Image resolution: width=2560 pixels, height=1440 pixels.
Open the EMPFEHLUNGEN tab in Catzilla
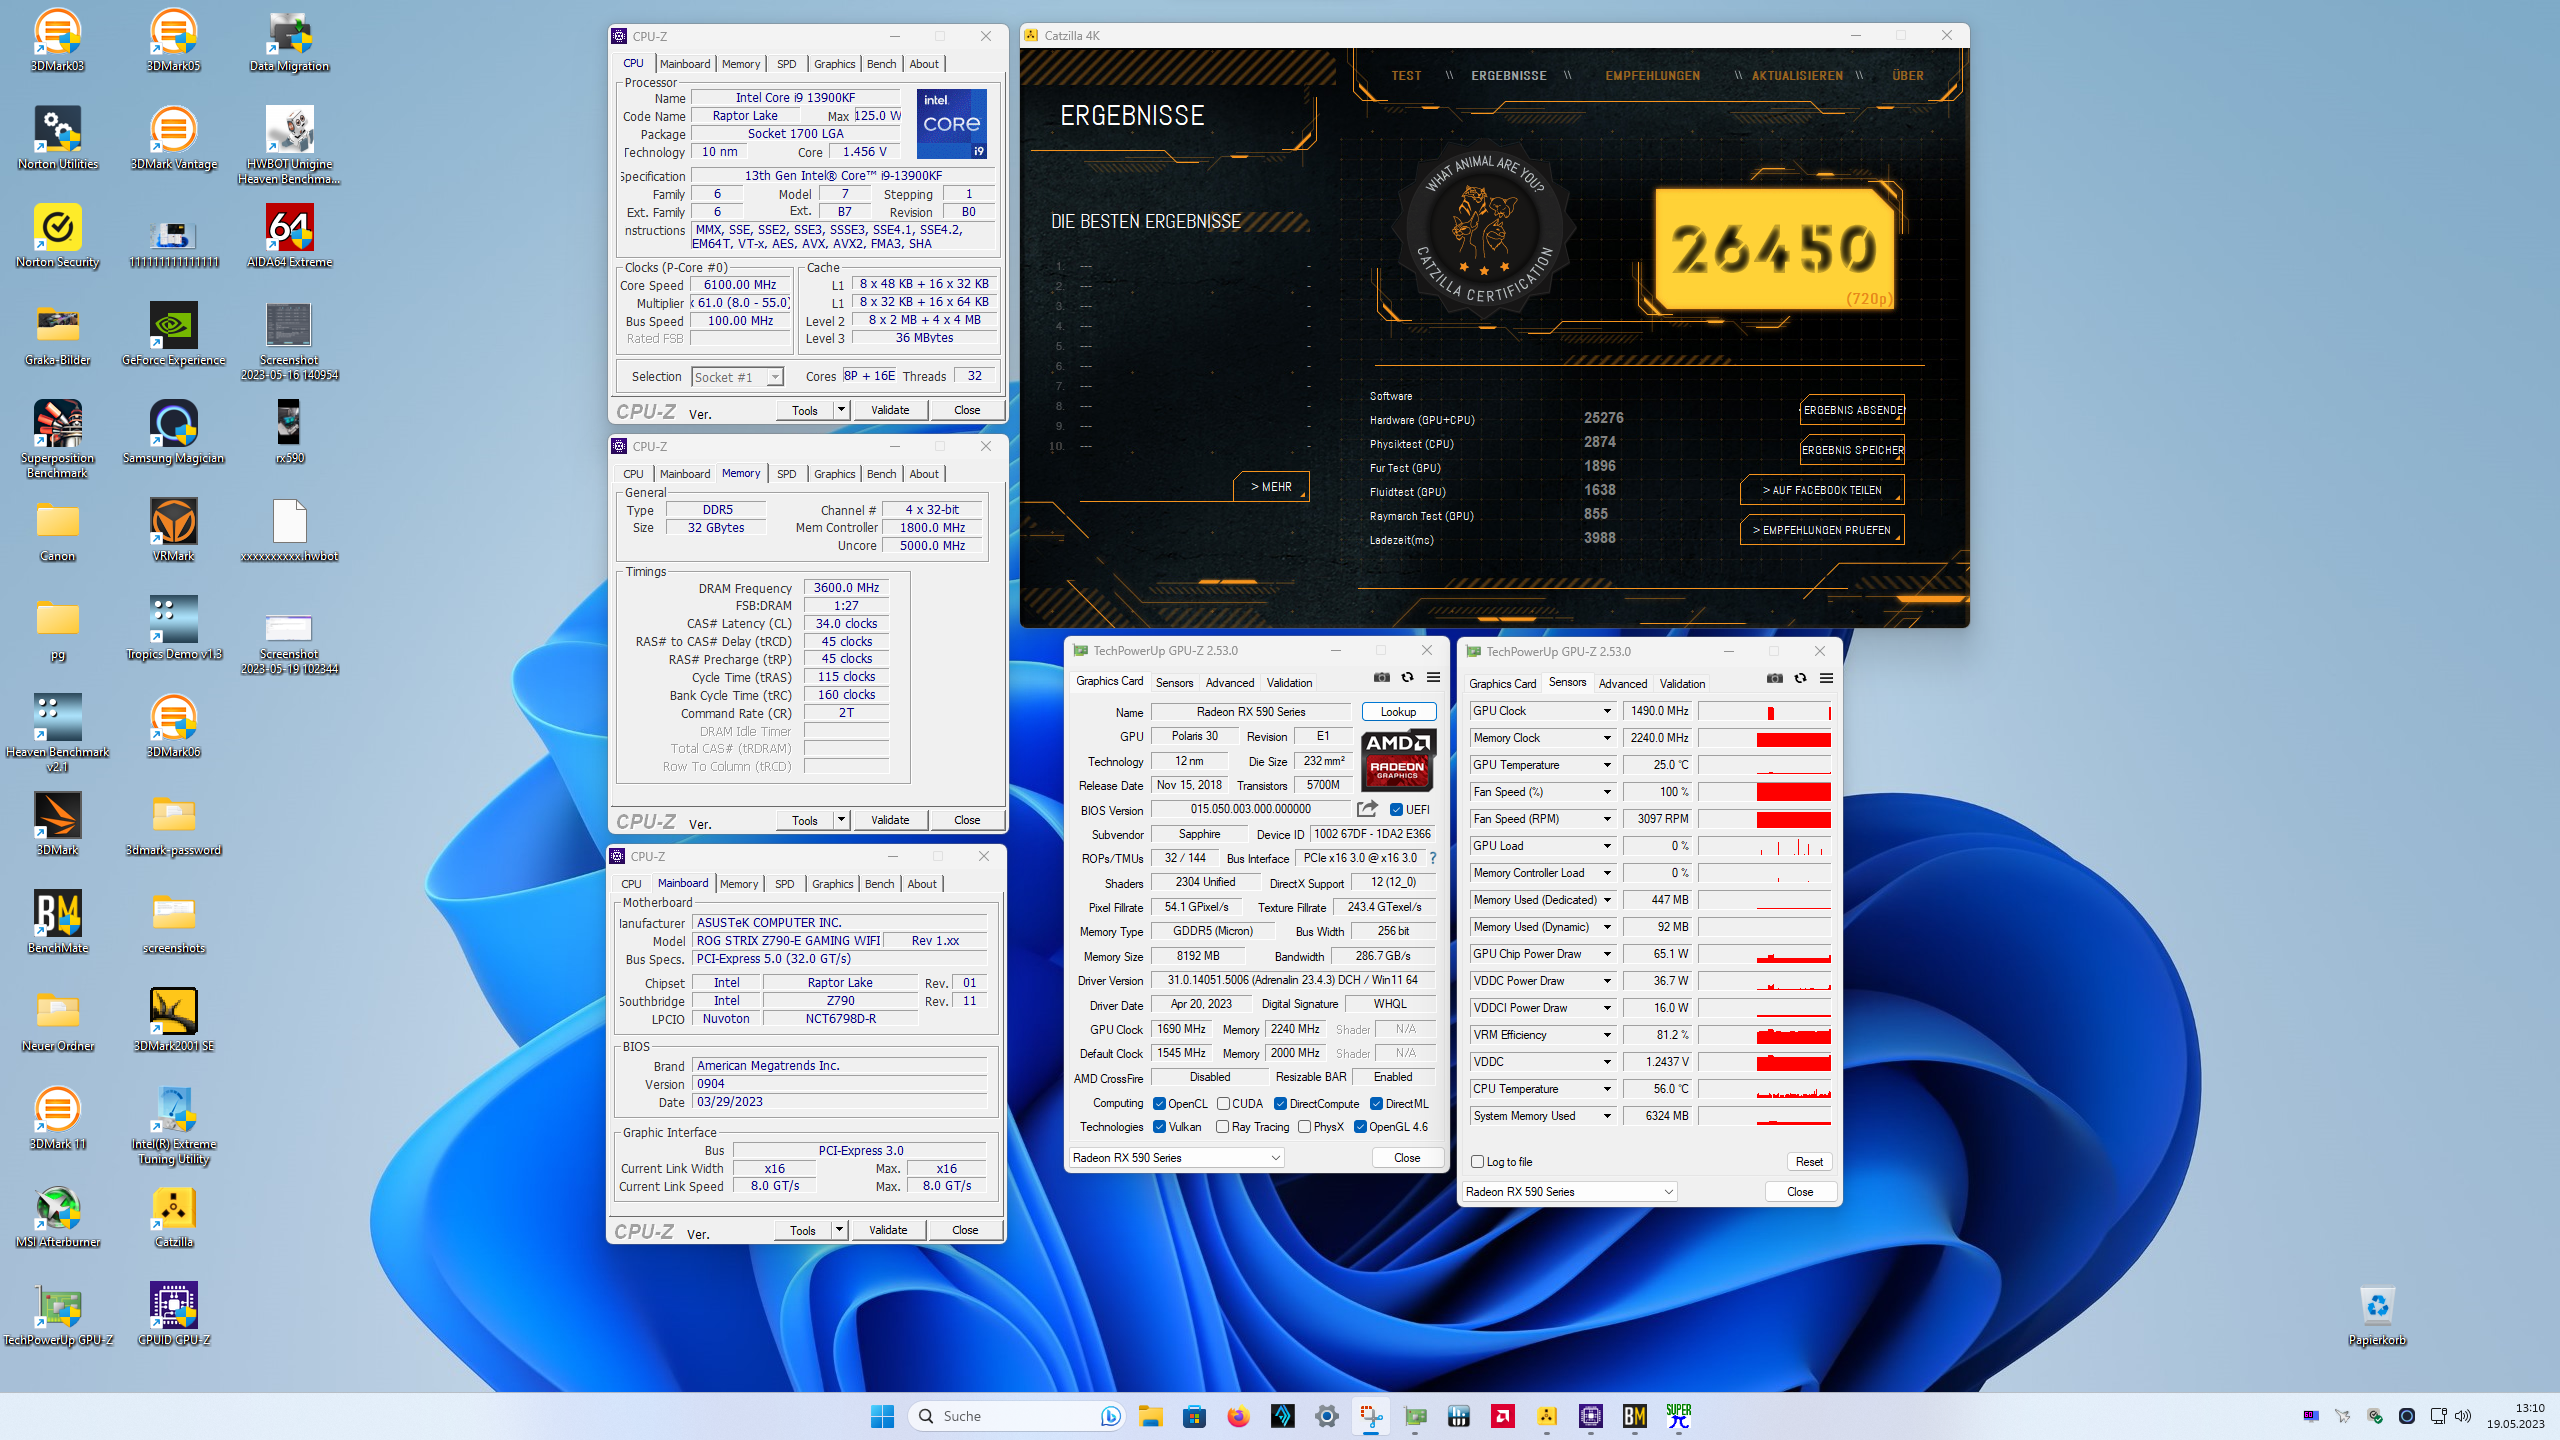pyautogui.click(x=1652, y=76)
